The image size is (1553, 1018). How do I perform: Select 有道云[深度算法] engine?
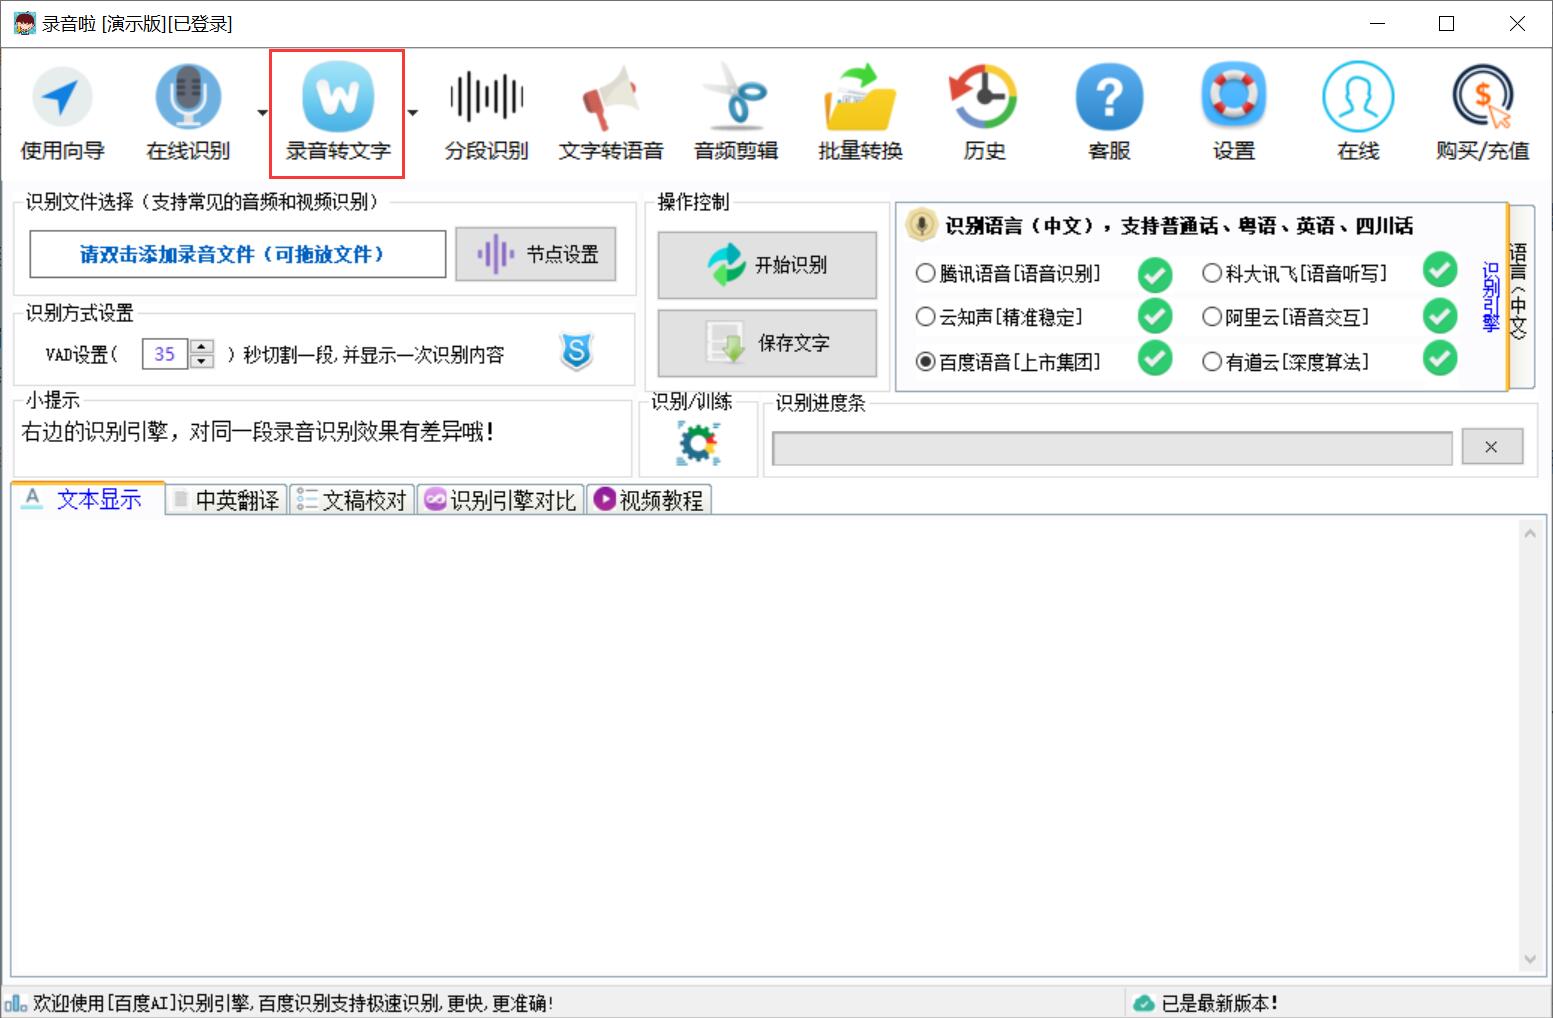pyautogui.click(x=1285, y=362)
